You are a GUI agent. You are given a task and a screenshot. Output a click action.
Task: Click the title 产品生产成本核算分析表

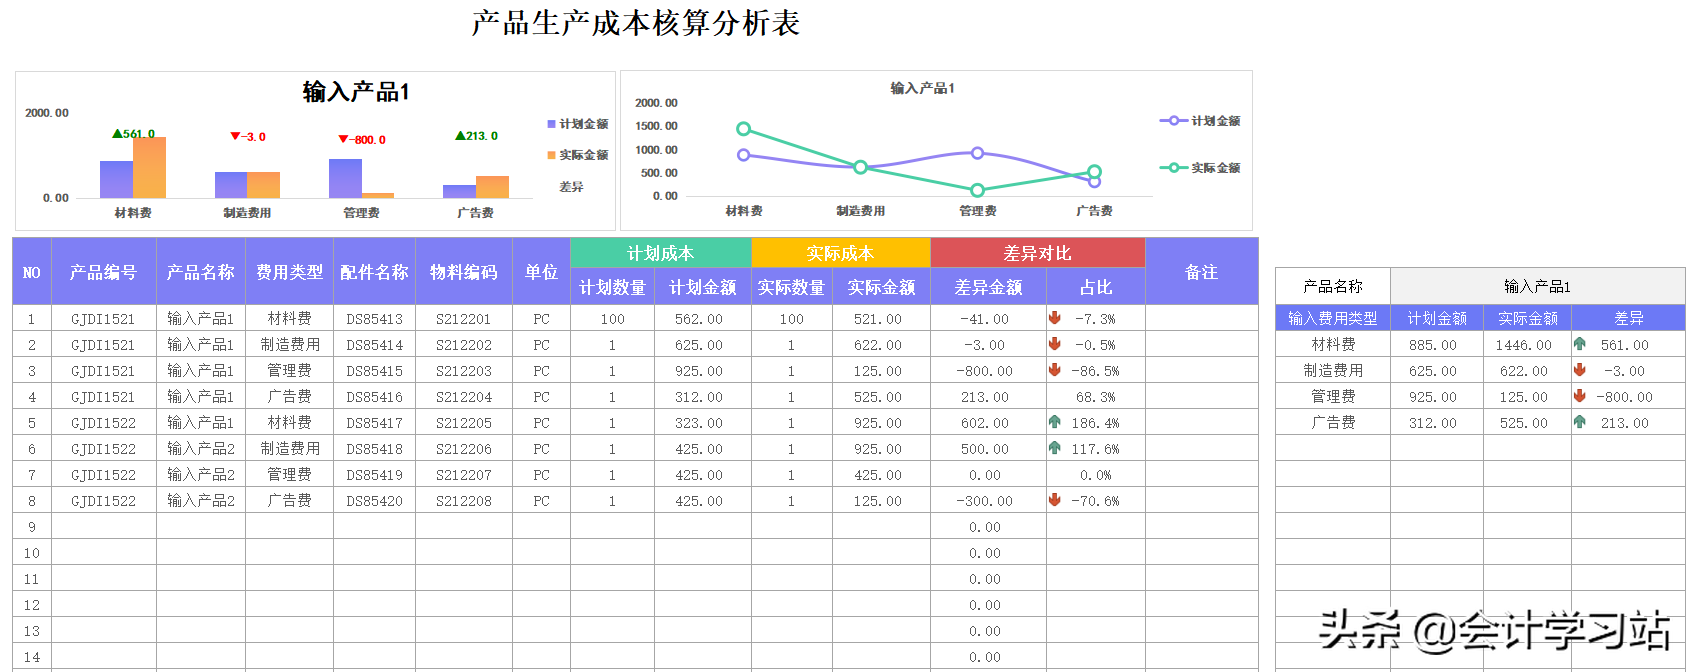(636, 23)
